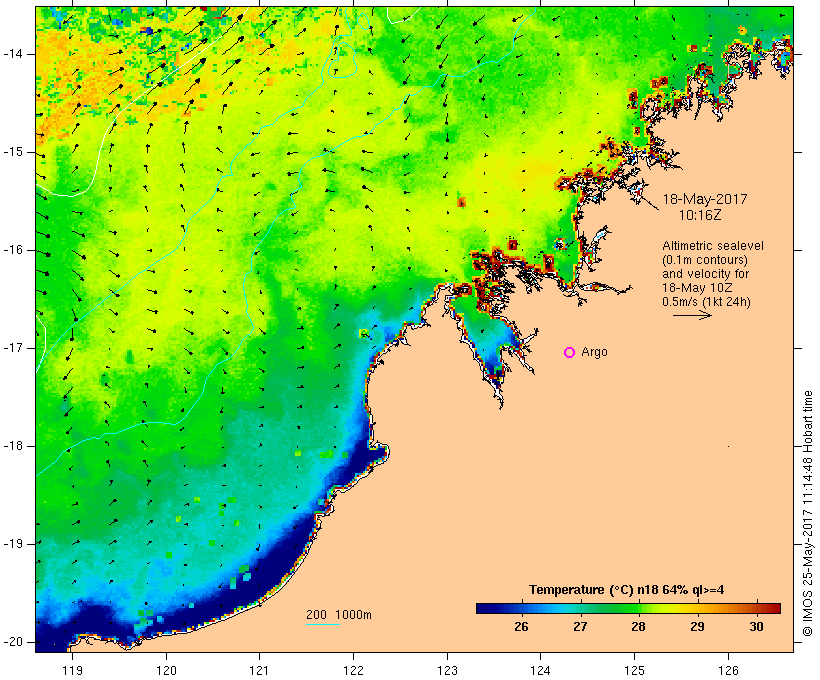Viewport: 820px width, 680px height.
Task: Click the cyan bathymetry legend line sample
Action: tap(323, 624)
